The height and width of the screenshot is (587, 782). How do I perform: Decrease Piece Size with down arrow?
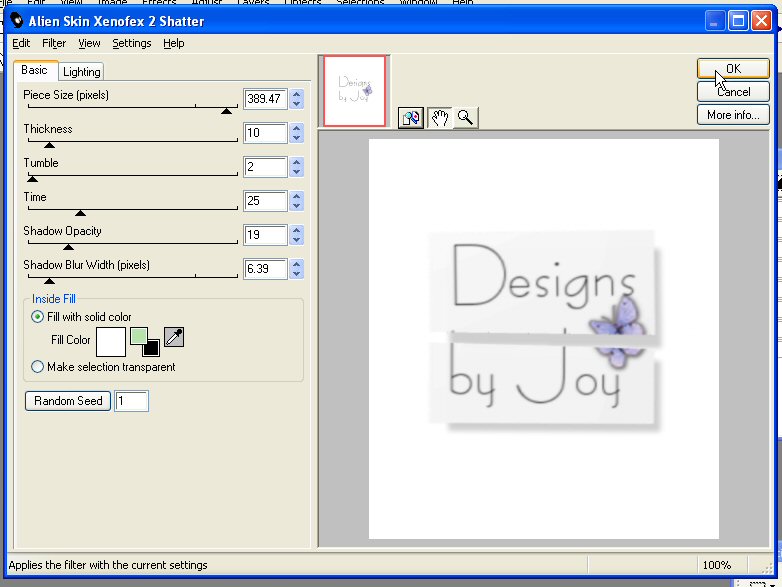tap(297, 104)
